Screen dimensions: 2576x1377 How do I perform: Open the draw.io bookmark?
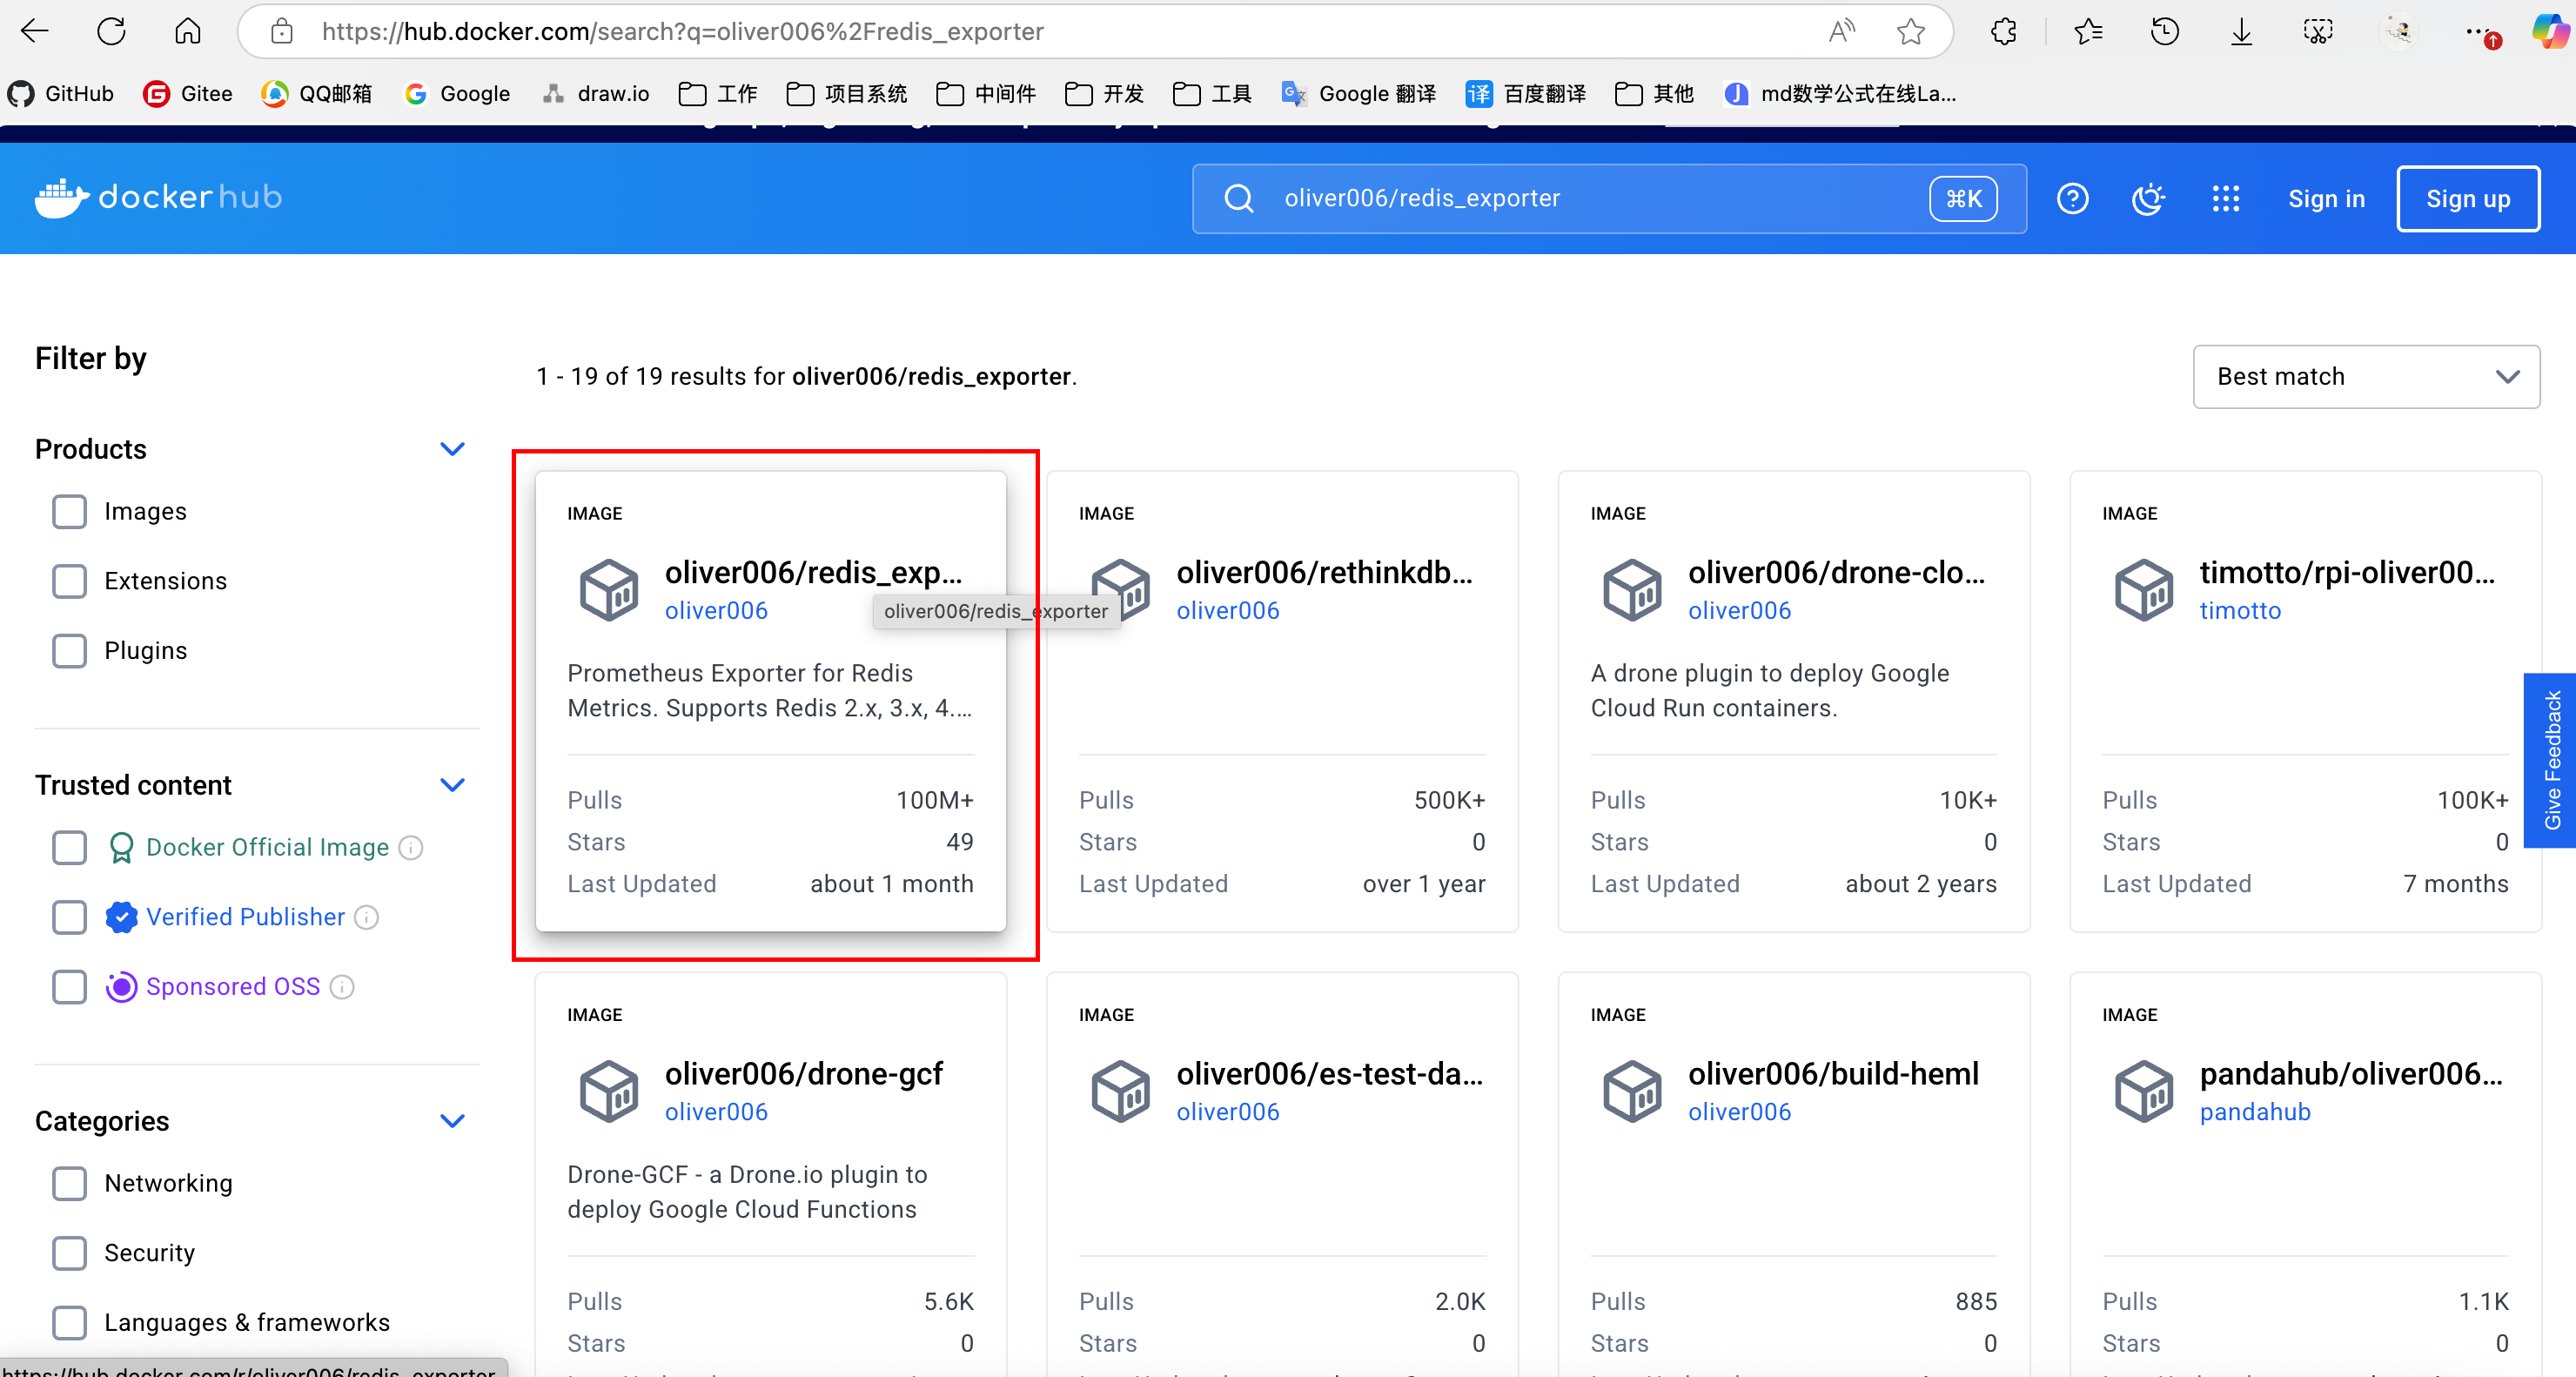[x=596, y=94]
